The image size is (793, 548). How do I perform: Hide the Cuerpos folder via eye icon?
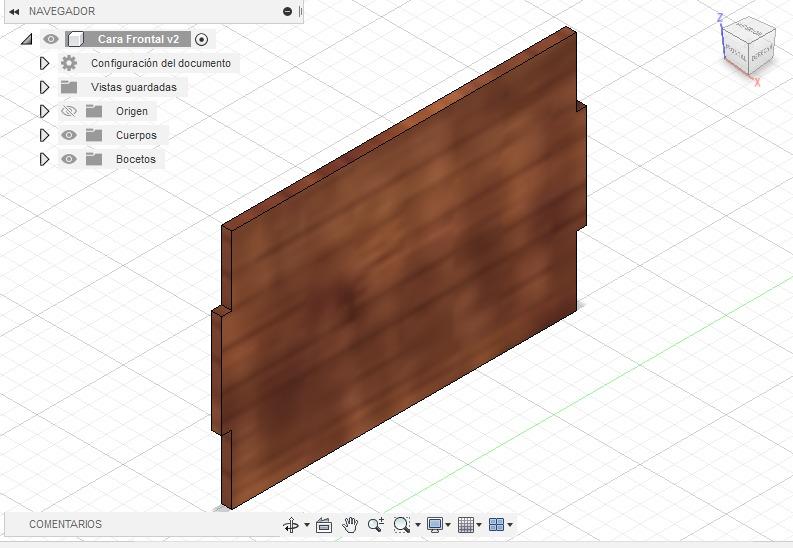[69, 135]
